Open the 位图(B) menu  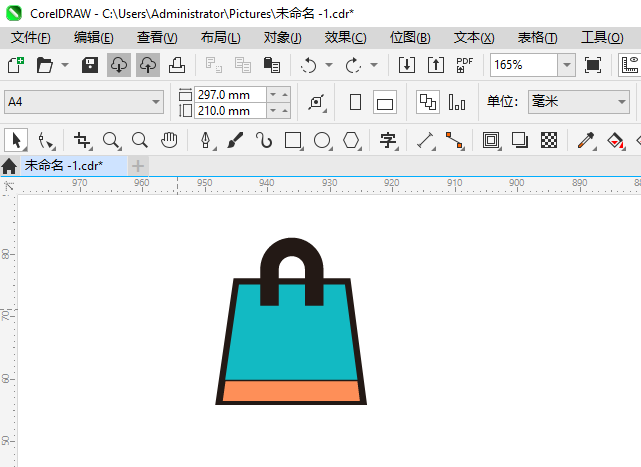(410, 38)
